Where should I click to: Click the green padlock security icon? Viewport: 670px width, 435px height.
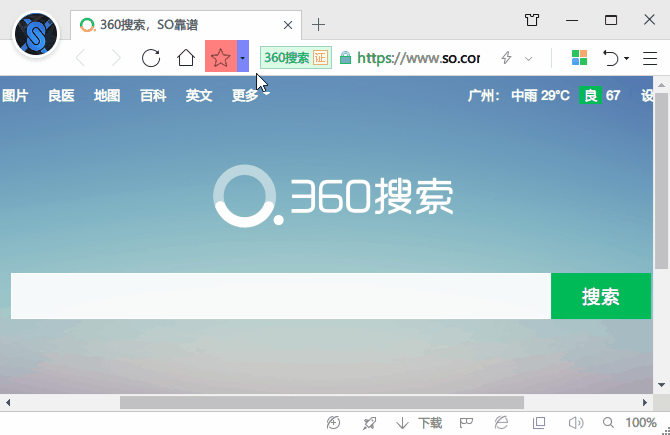(345, 58)
